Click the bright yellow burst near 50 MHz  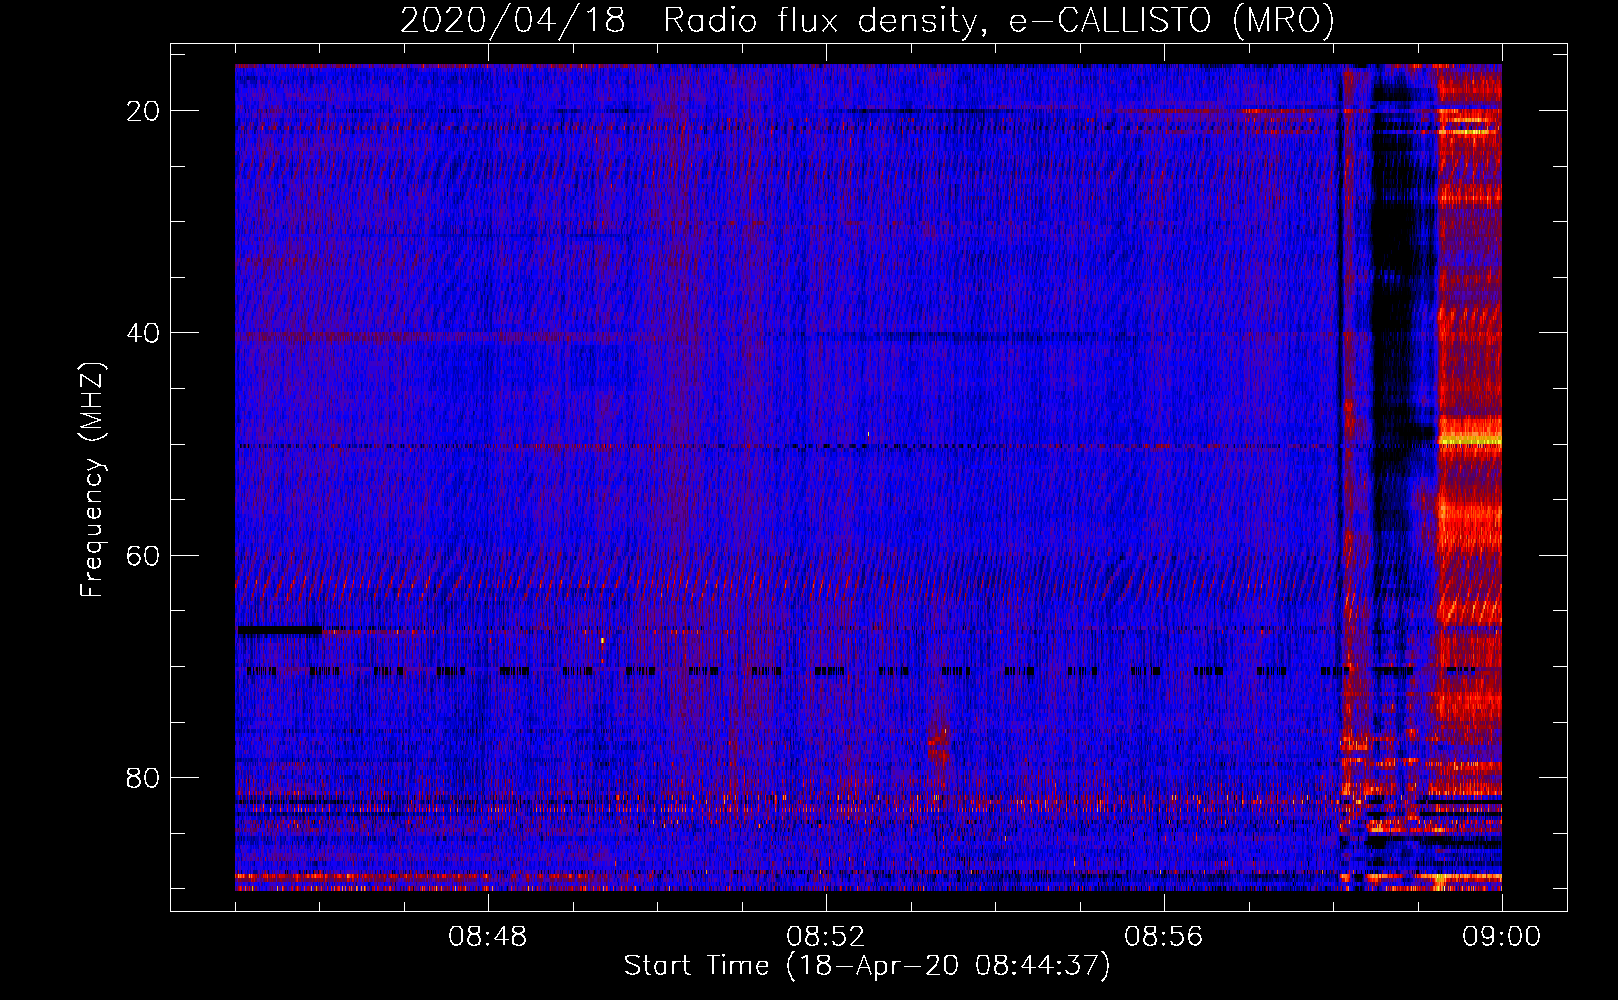point(1469,439)
